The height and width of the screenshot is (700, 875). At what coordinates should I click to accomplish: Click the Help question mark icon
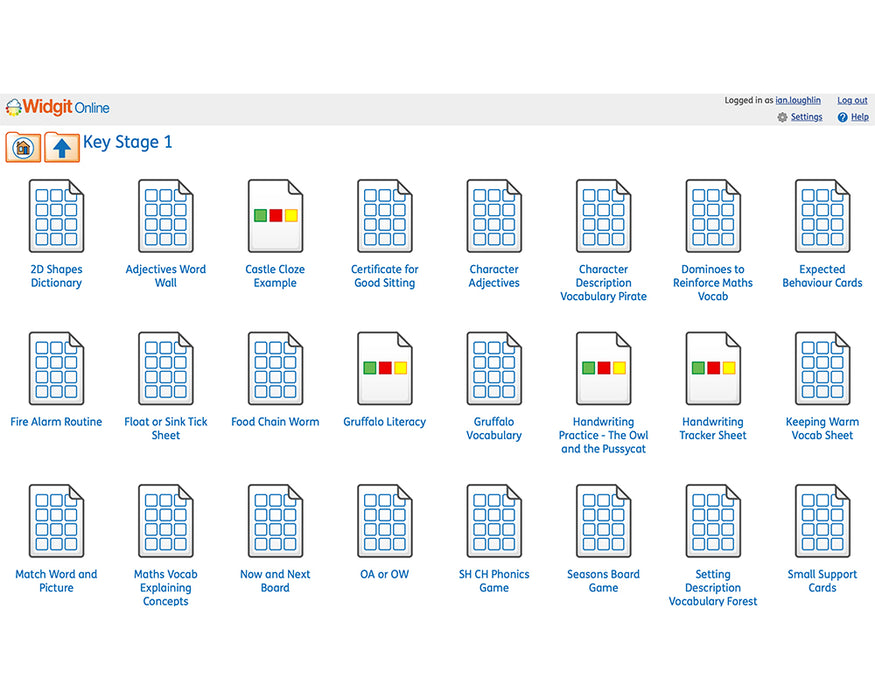coord(842,118)
